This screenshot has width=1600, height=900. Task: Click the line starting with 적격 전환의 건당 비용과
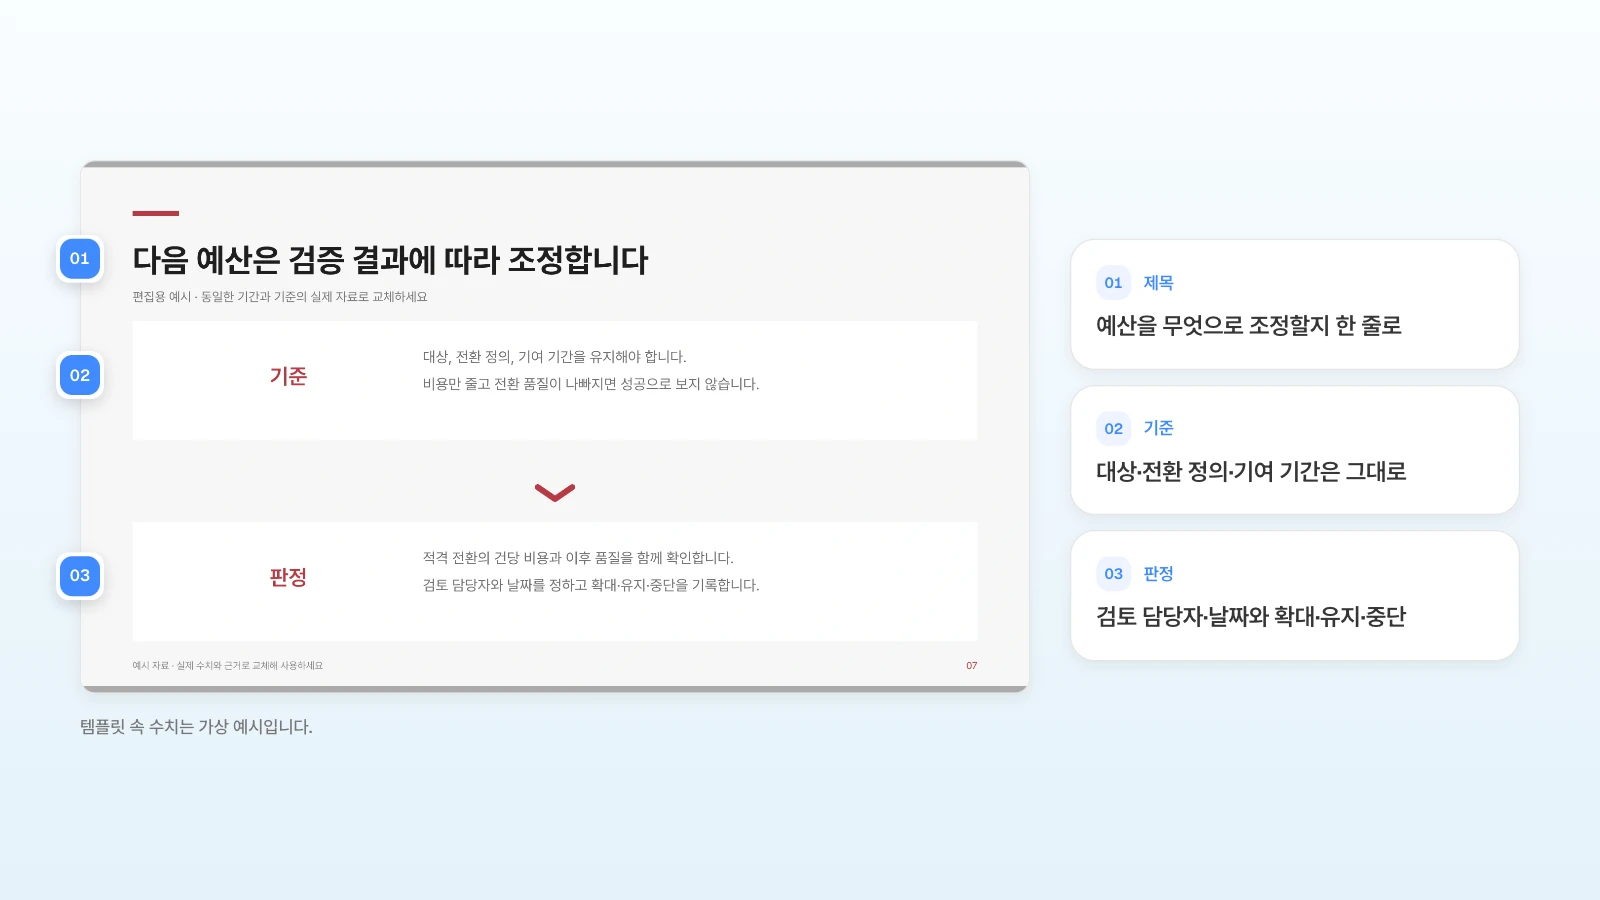578,558
